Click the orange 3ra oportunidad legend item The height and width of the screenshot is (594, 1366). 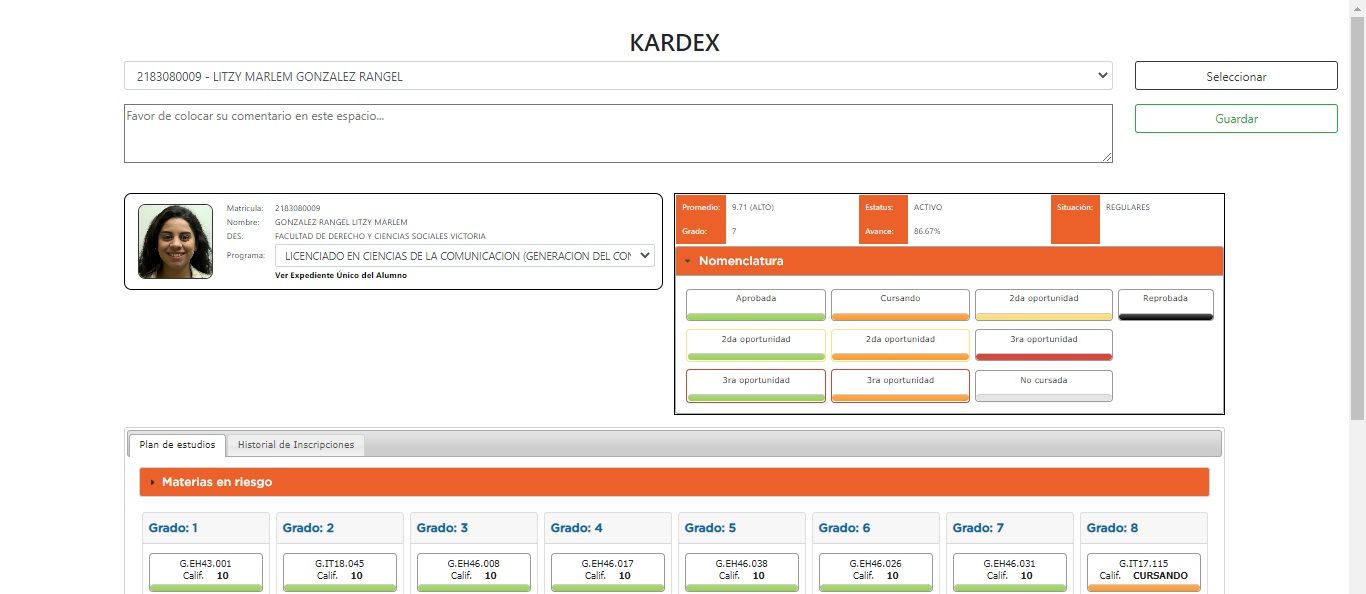tap(899, 381)
